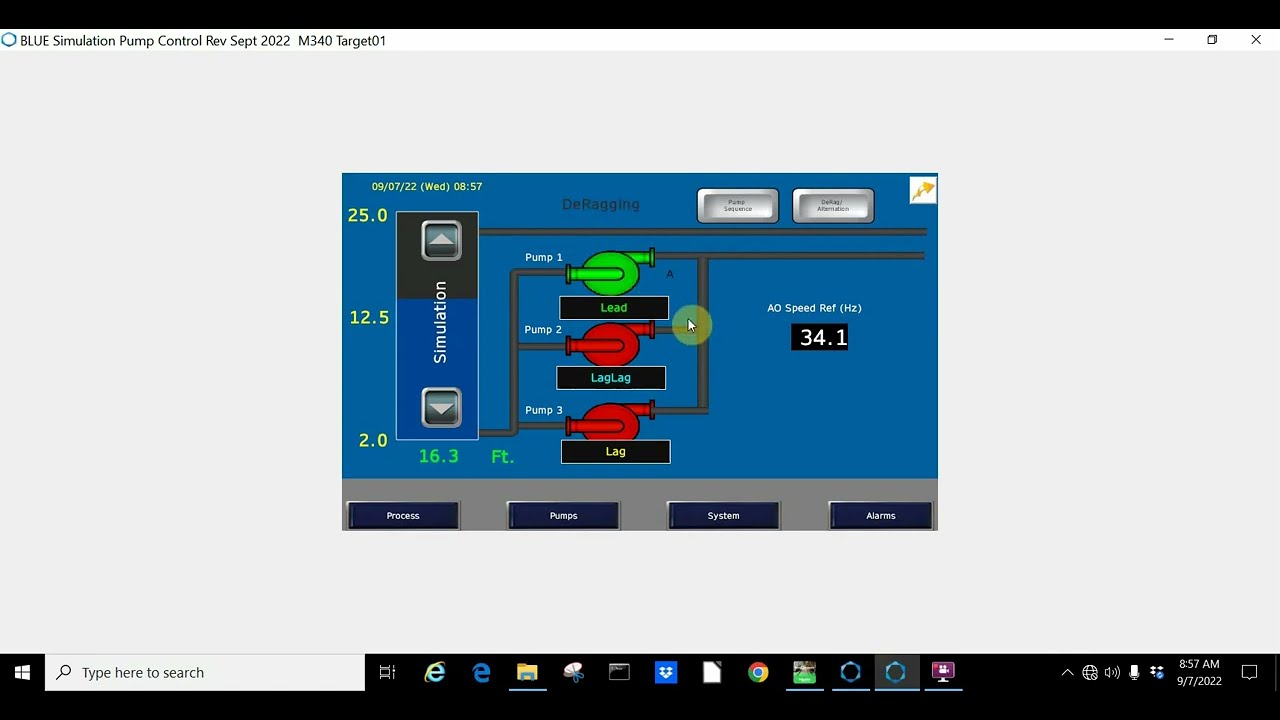This screenshot has width=1280, height=720.
Task: Click the 25.0 high level setpoint
Action: pos(367,215)
